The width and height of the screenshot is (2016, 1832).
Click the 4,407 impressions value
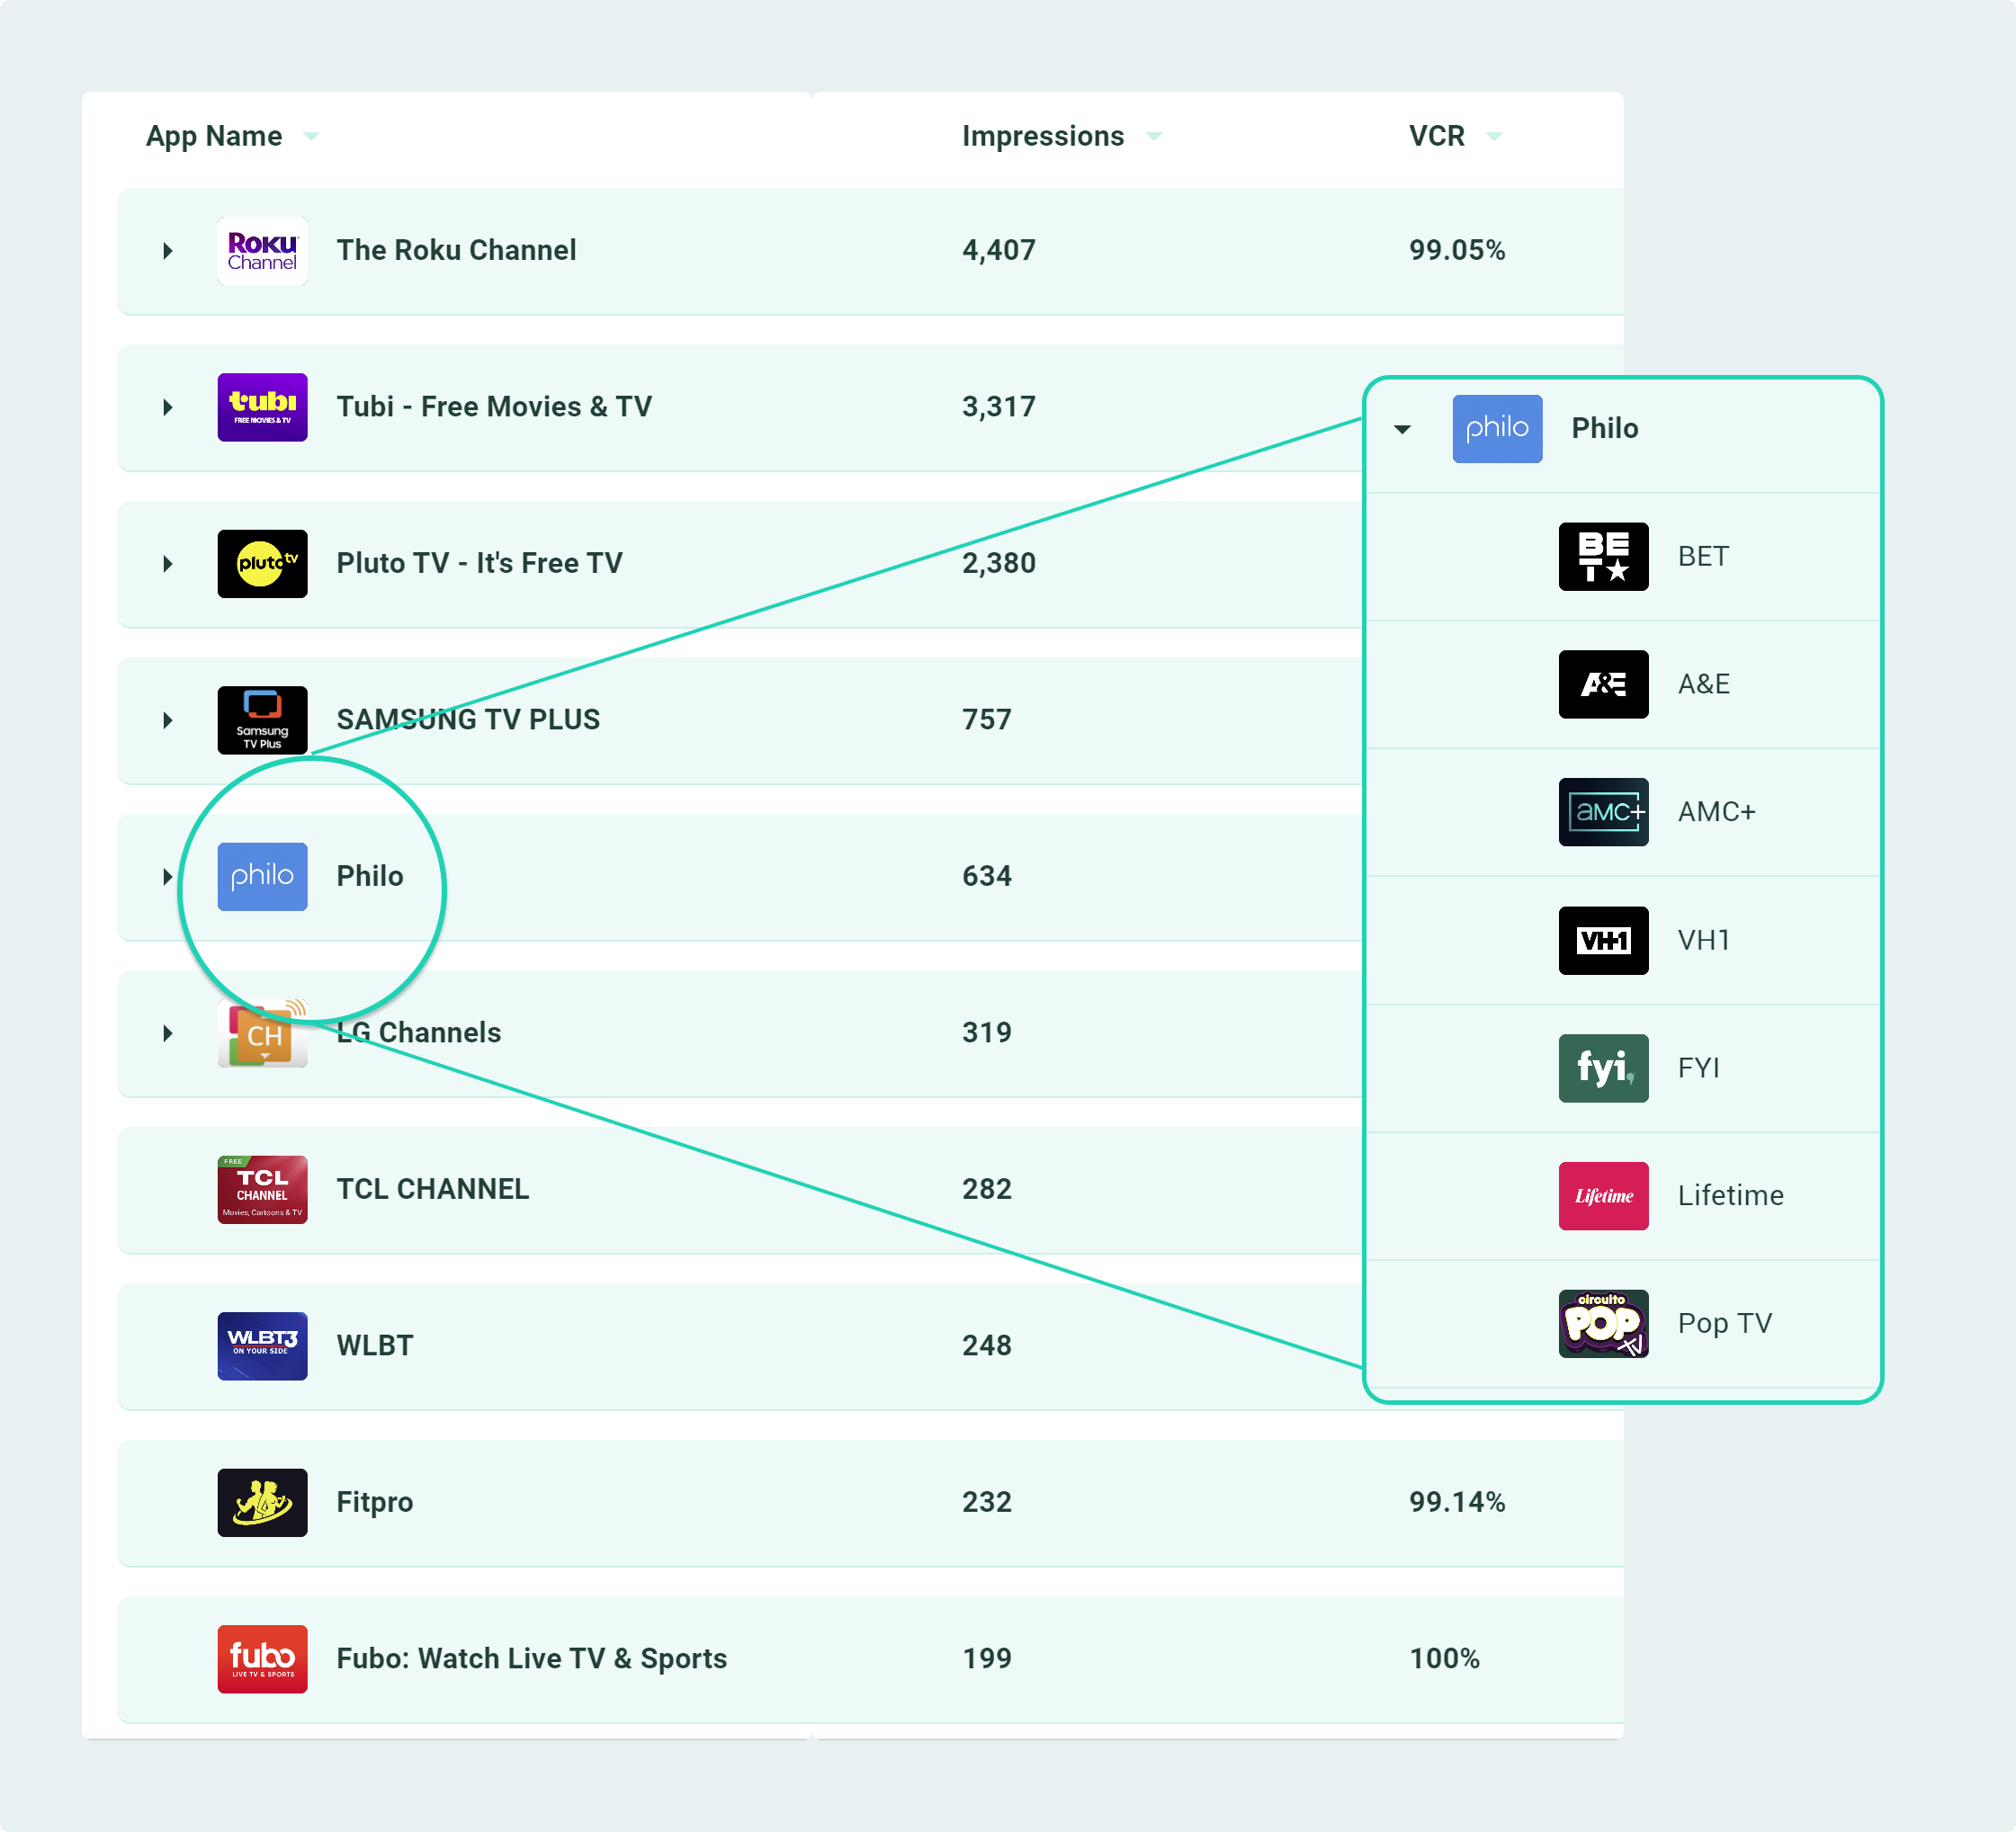pyautogui.click(x=999, y=250)
